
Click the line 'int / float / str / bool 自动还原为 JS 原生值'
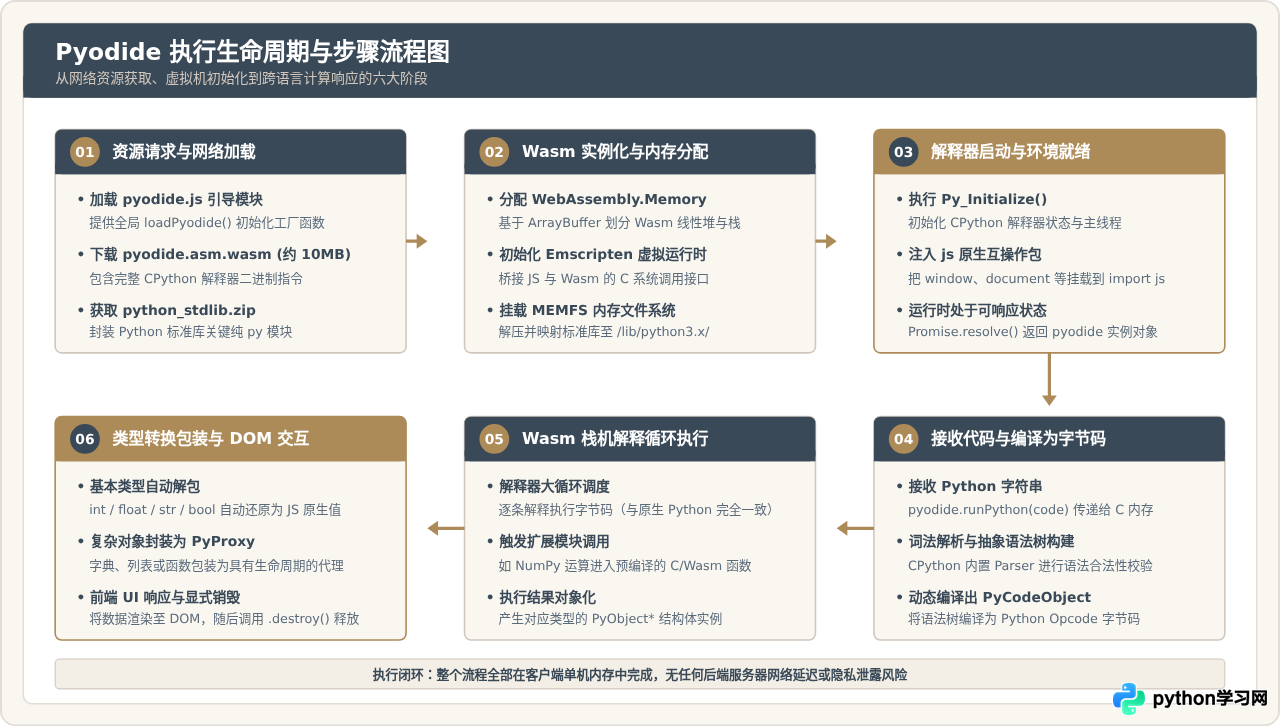(x=215, y=510)
